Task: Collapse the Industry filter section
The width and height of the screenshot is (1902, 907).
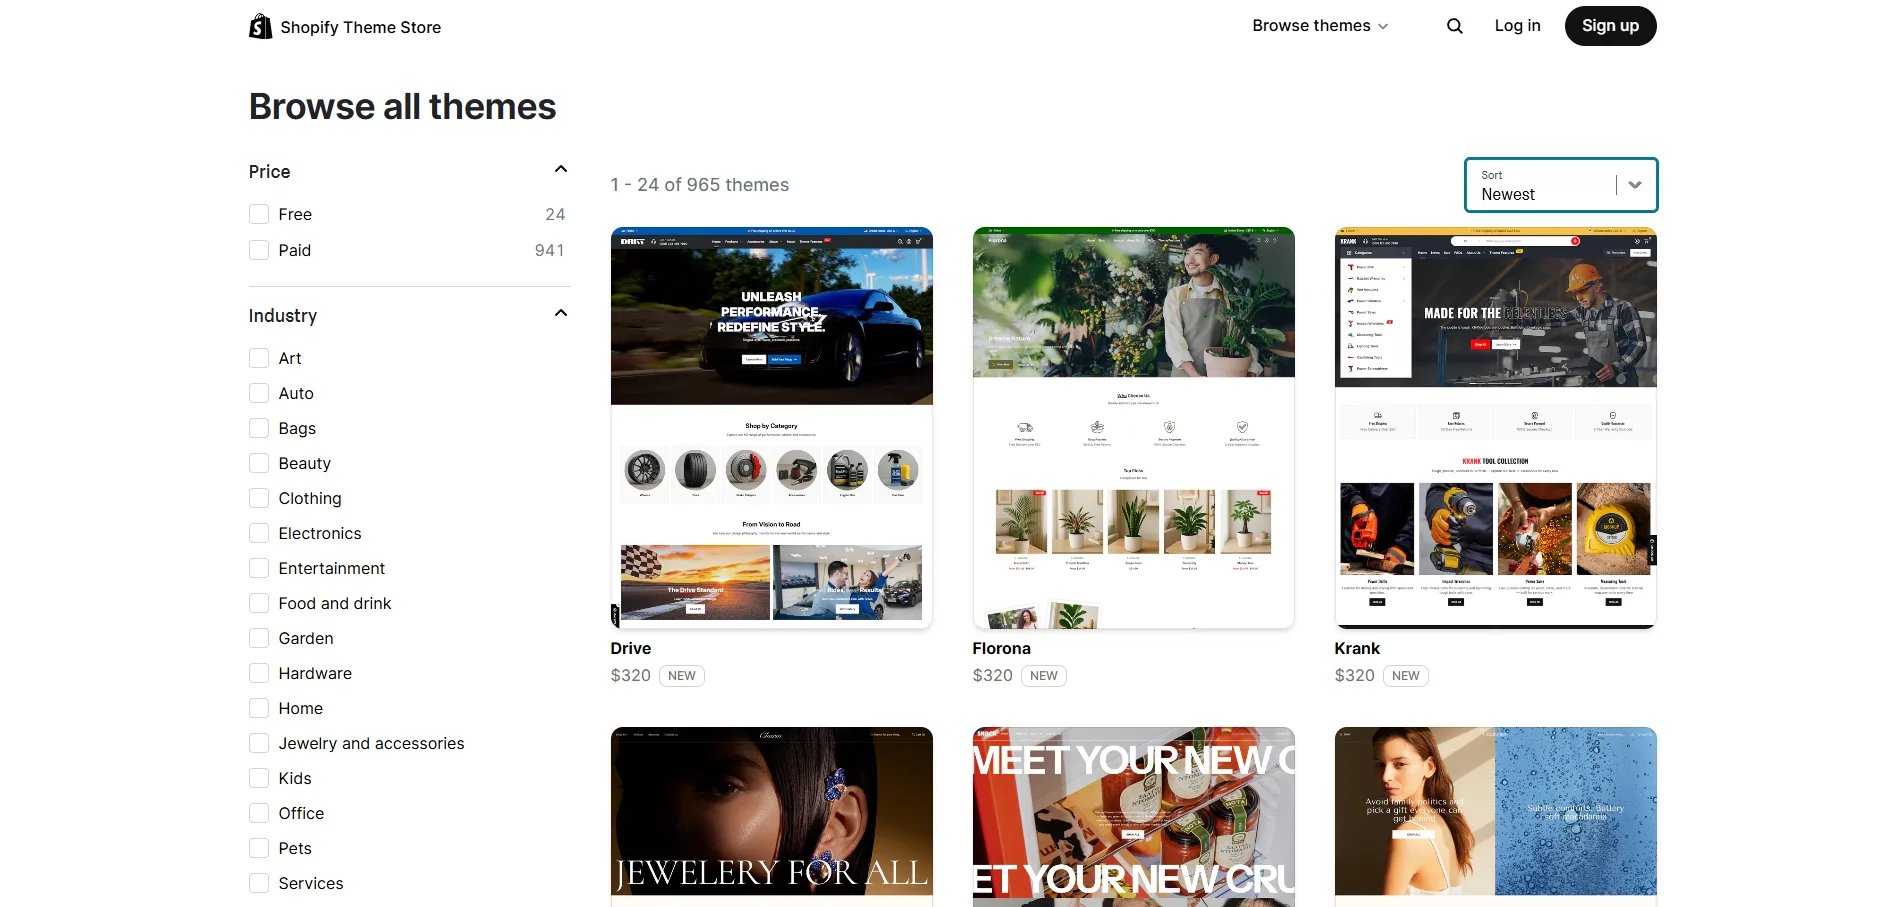Action: coord(561,314)
